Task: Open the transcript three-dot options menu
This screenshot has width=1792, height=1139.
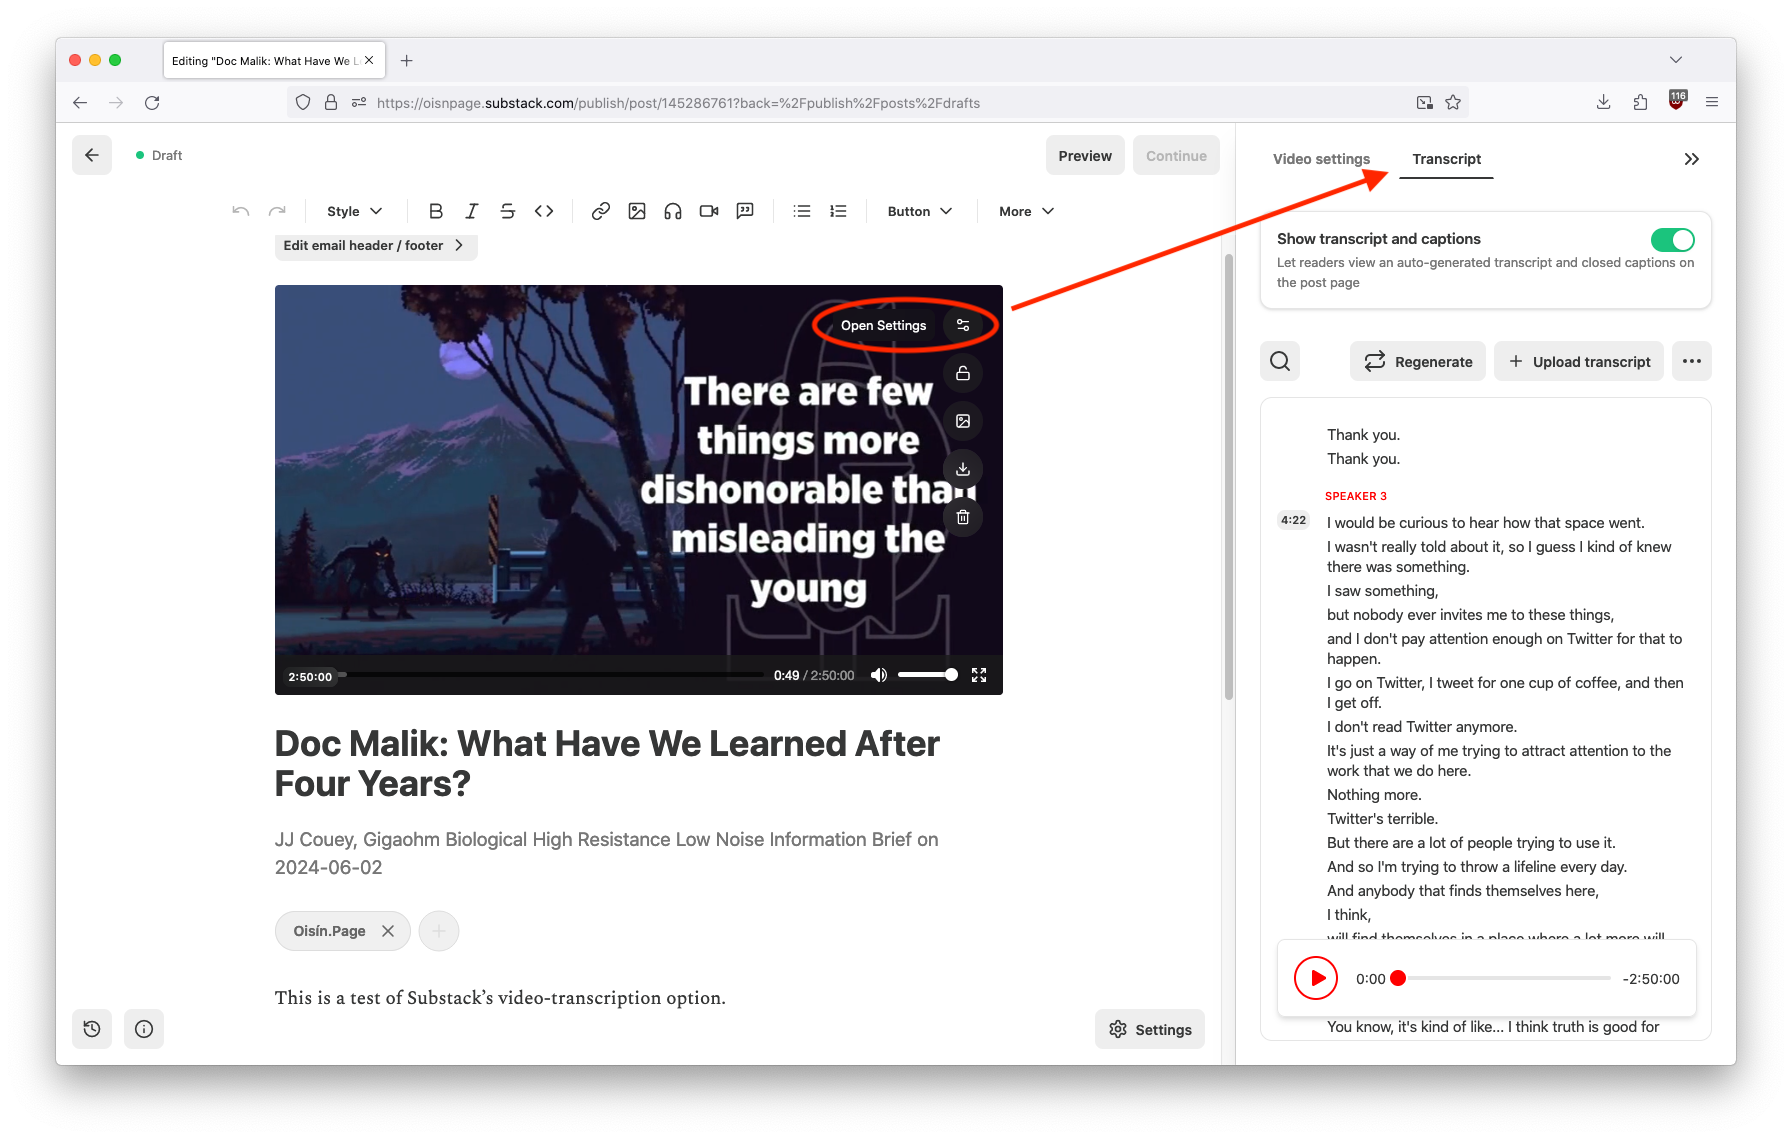Action: click(1692, 361)
